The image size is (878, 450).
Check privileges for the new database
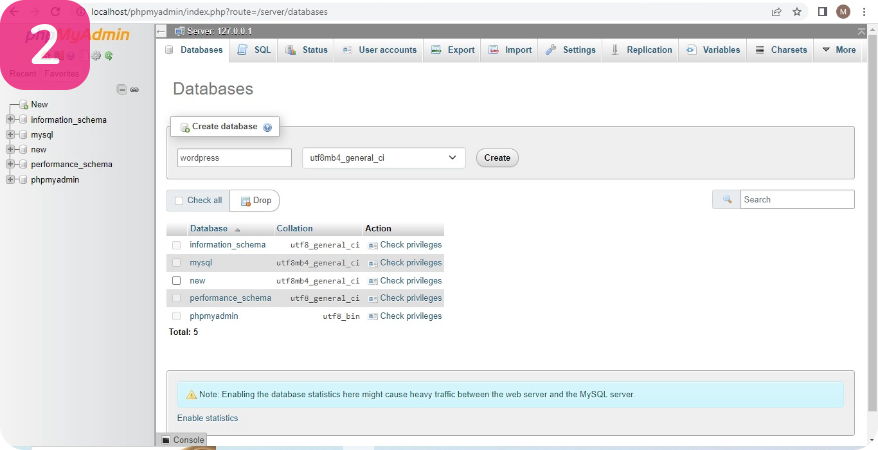click(x=405, y=280)
